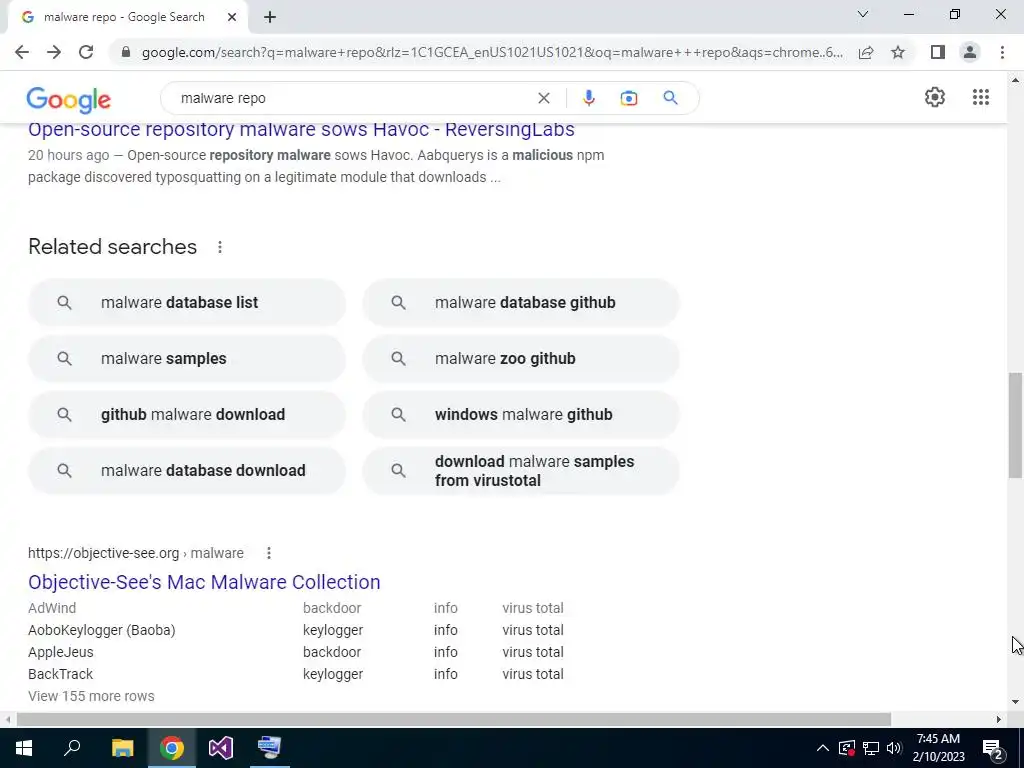Search related: malware database github

[521, 302]
